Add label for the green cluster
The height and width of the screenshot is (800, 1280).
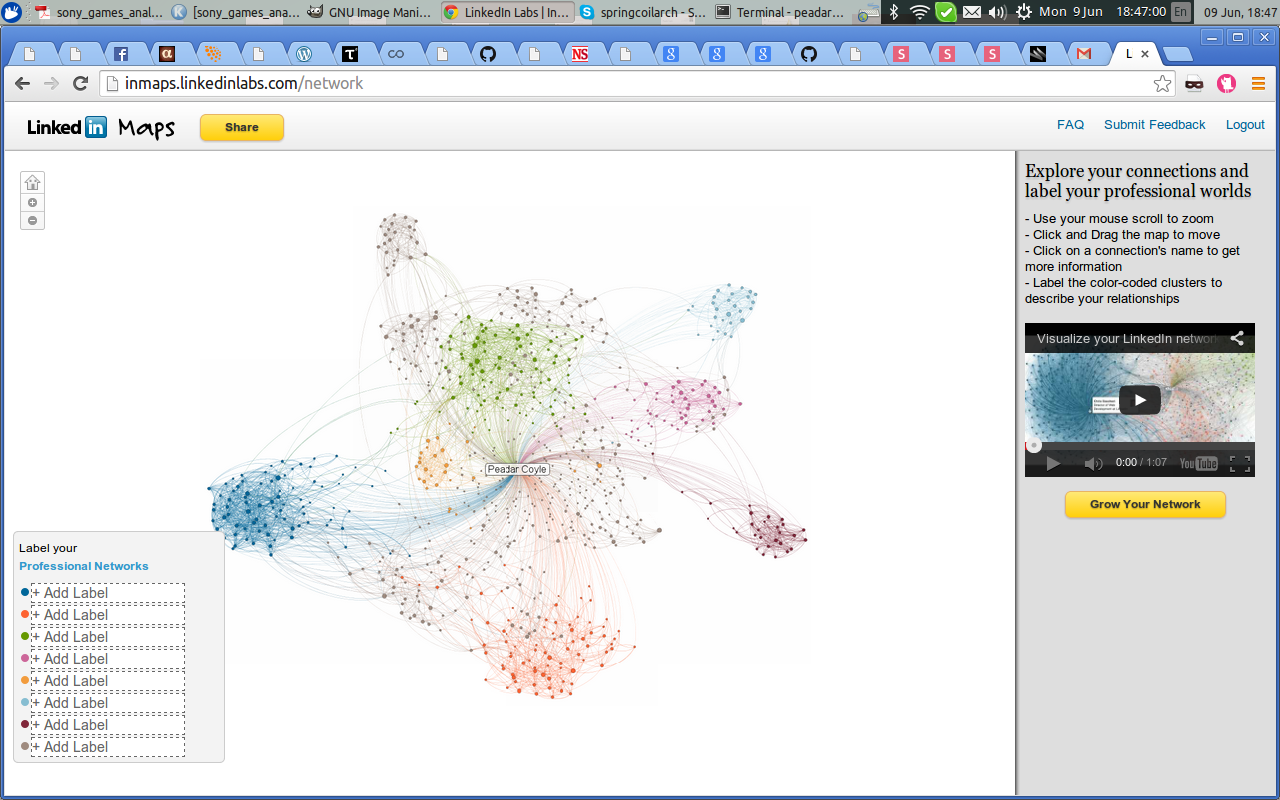tap(107, 637)
